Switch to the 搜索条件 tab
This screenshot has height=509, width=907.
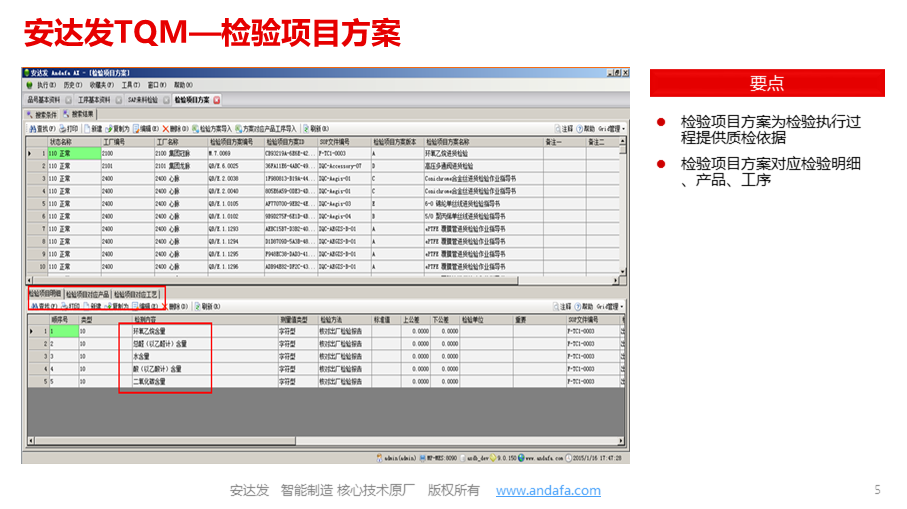[43, 114]
